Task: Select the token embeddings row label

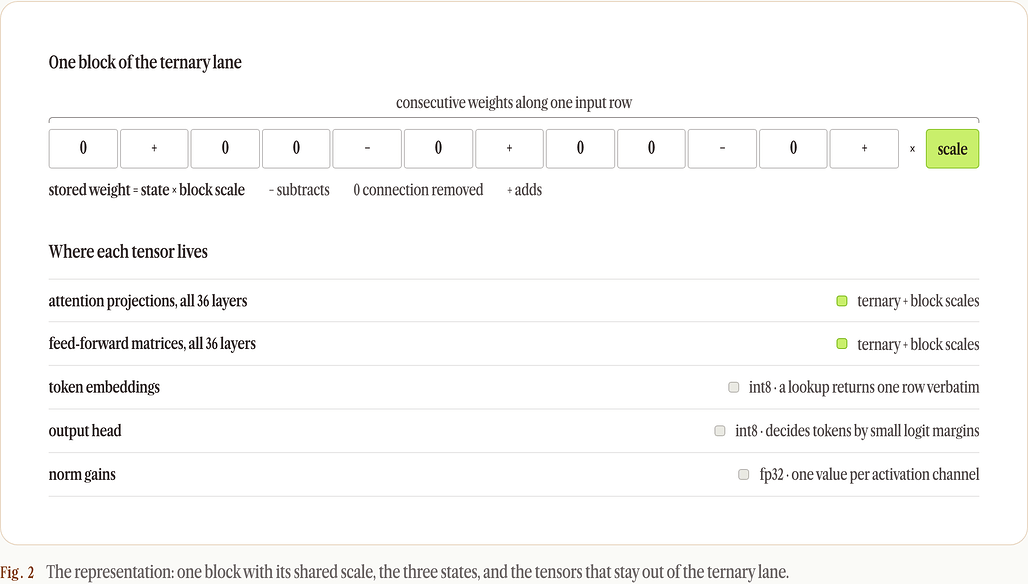Action: click(104, 387)
